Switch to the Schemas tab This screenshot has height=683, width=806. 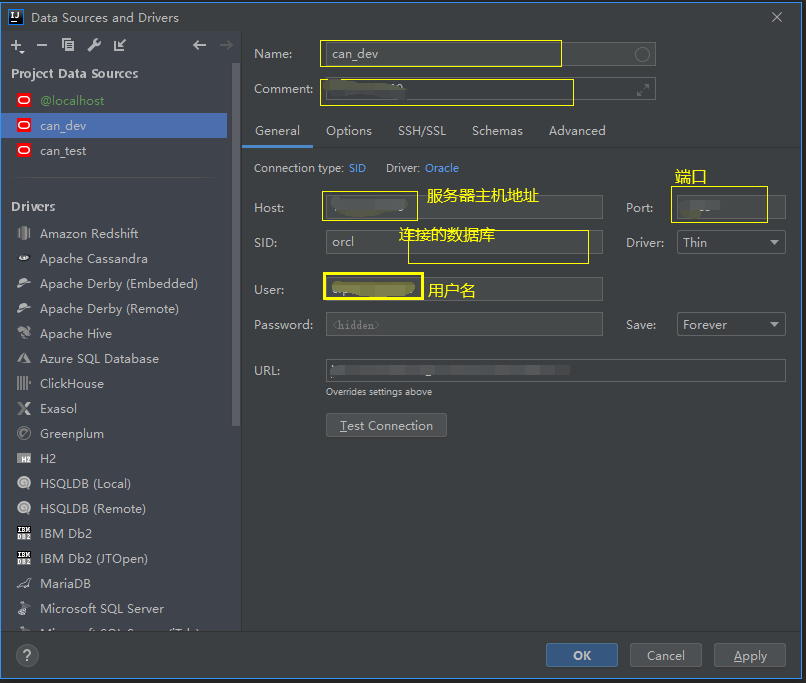click(x=497, y=131)
